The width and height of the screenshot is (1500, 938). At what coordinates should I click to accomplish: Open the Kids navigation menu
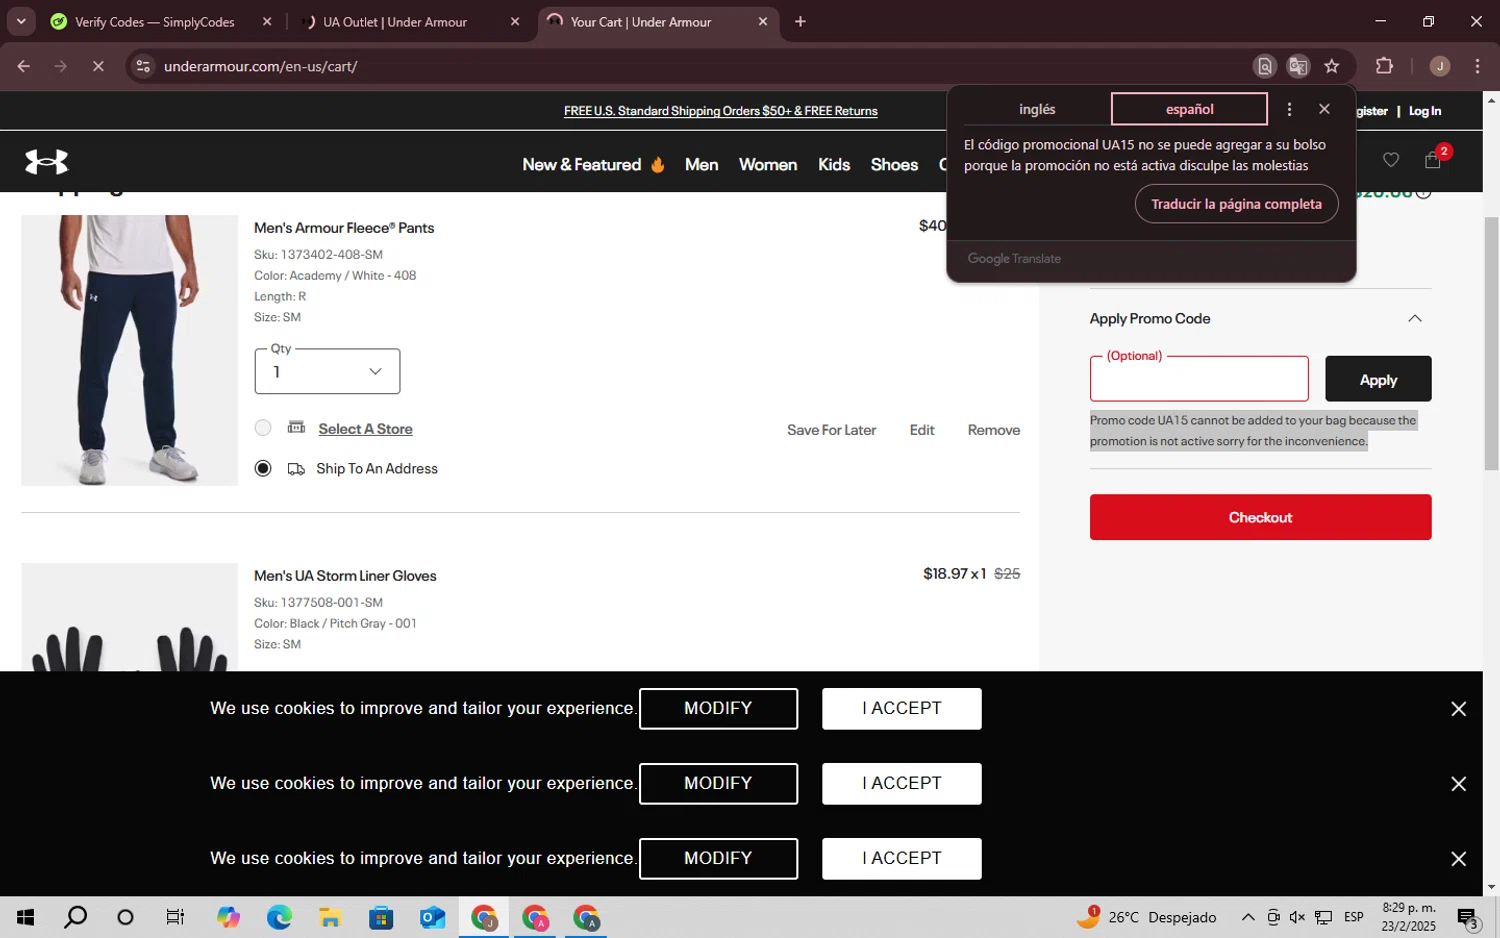click(834, 164)
